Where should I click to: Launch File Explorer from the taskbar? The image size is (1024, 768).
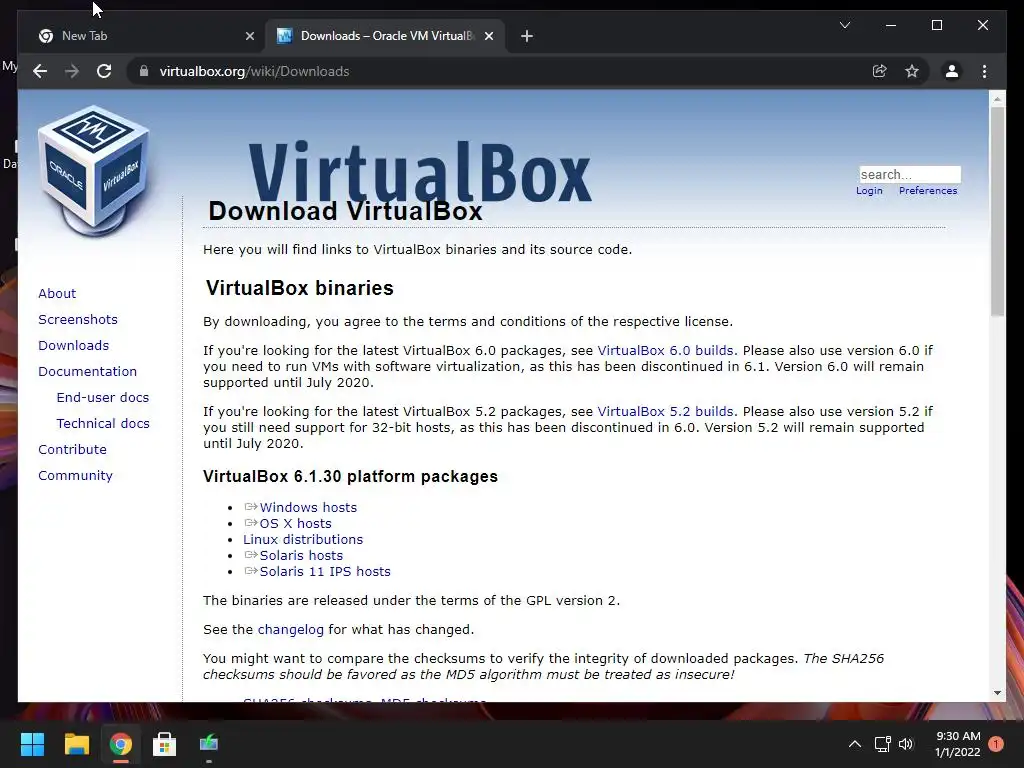click(76, 744)
